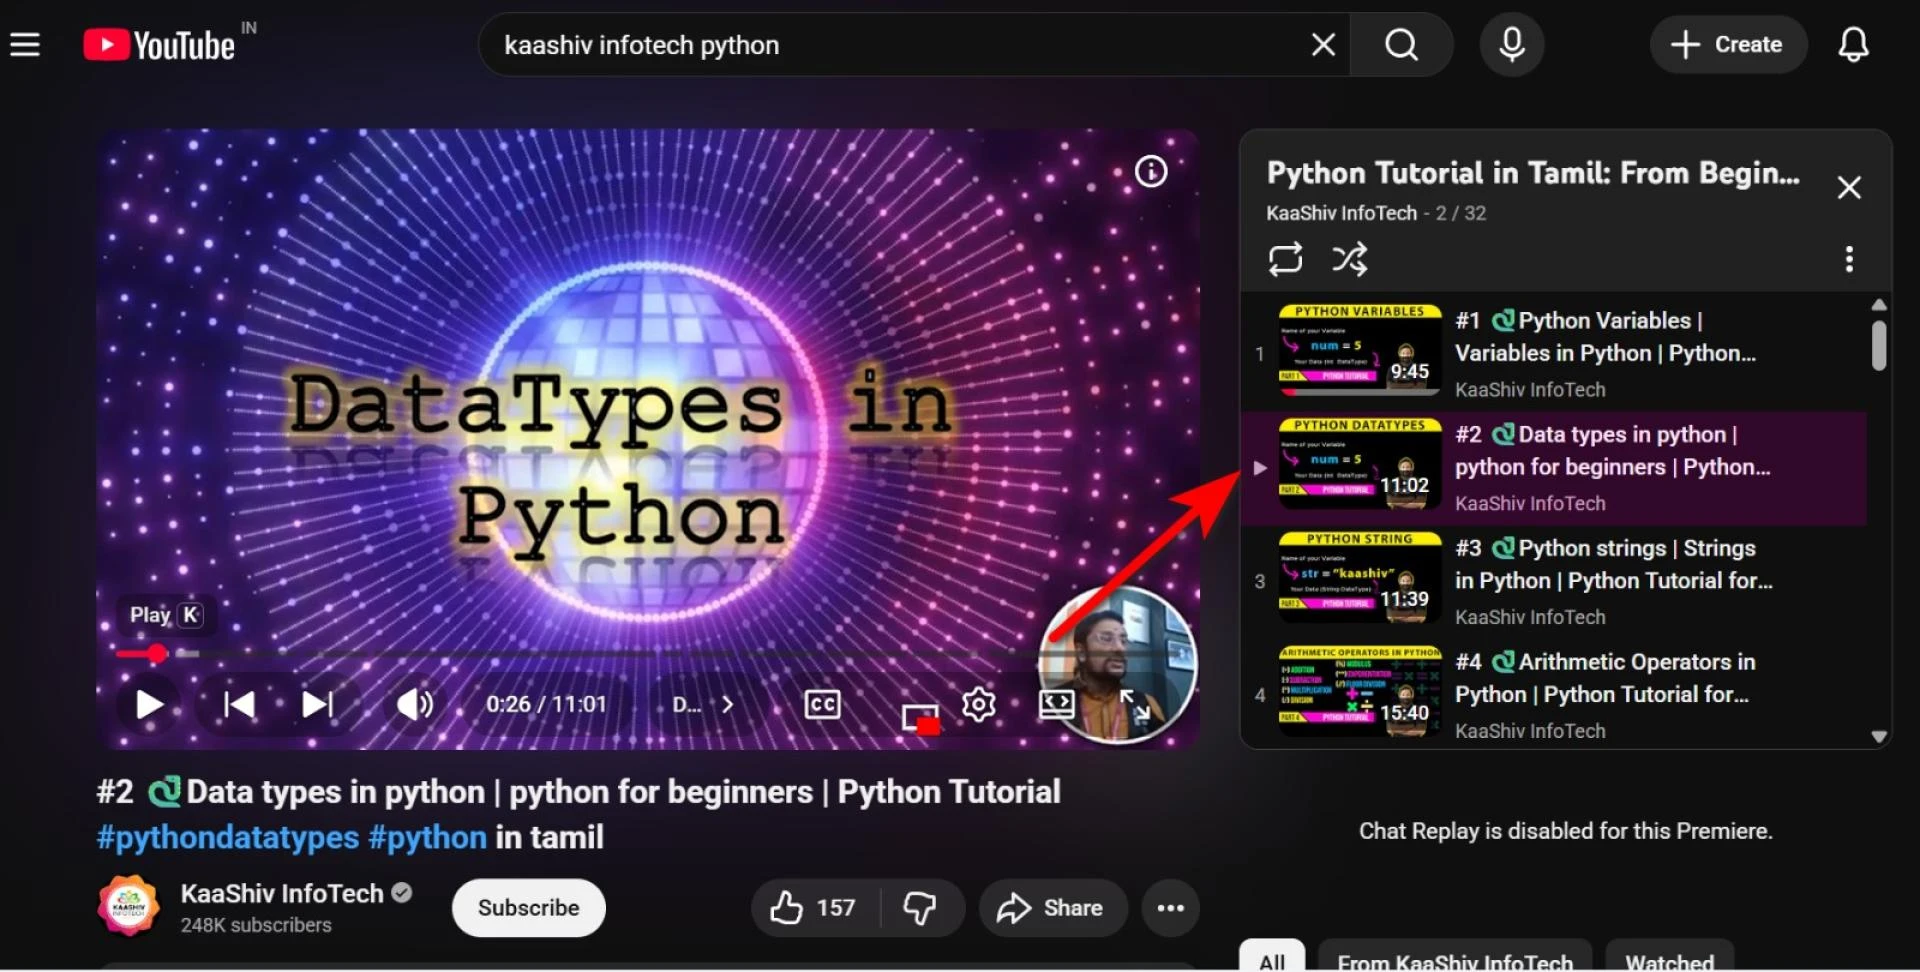Like the video with 157 likes
Image resolution: width=1920 pixels, height=972 pixels.
pyautogui.click(x=814, y=908)
